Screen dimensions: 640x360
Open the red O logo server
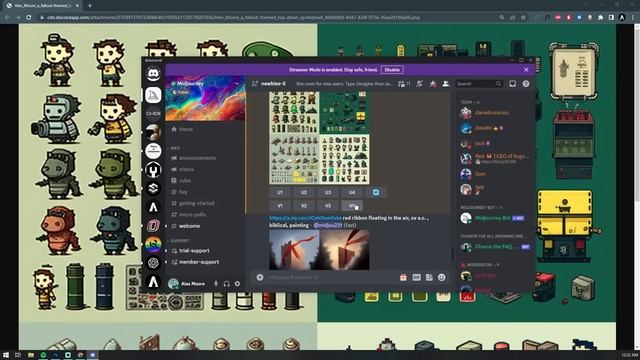point(153,226)
